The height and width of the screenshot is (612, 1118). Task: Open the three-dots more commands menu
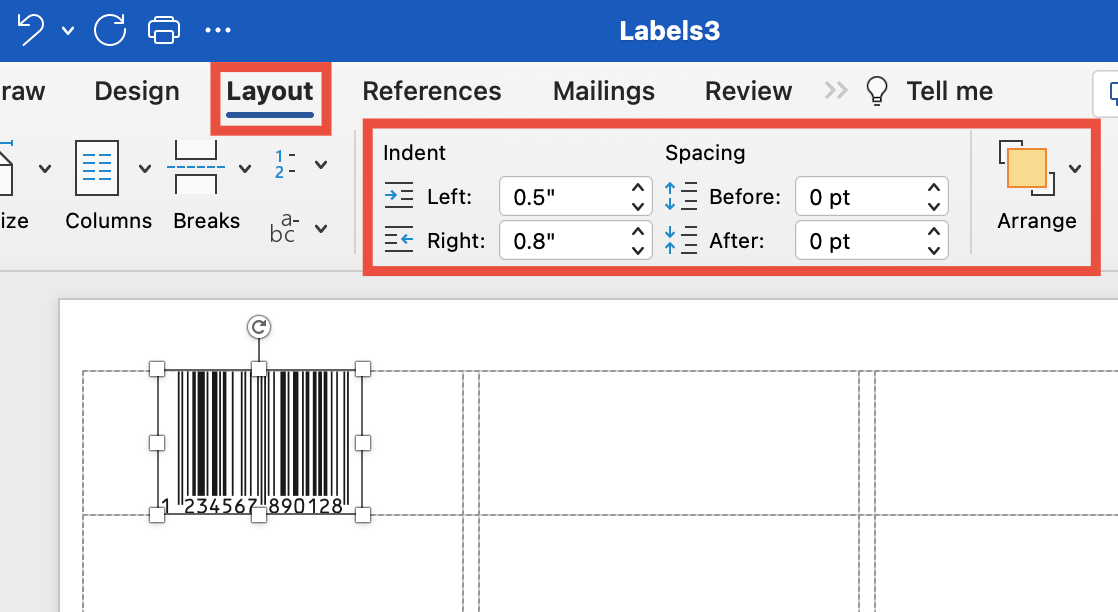coord(217,30)
